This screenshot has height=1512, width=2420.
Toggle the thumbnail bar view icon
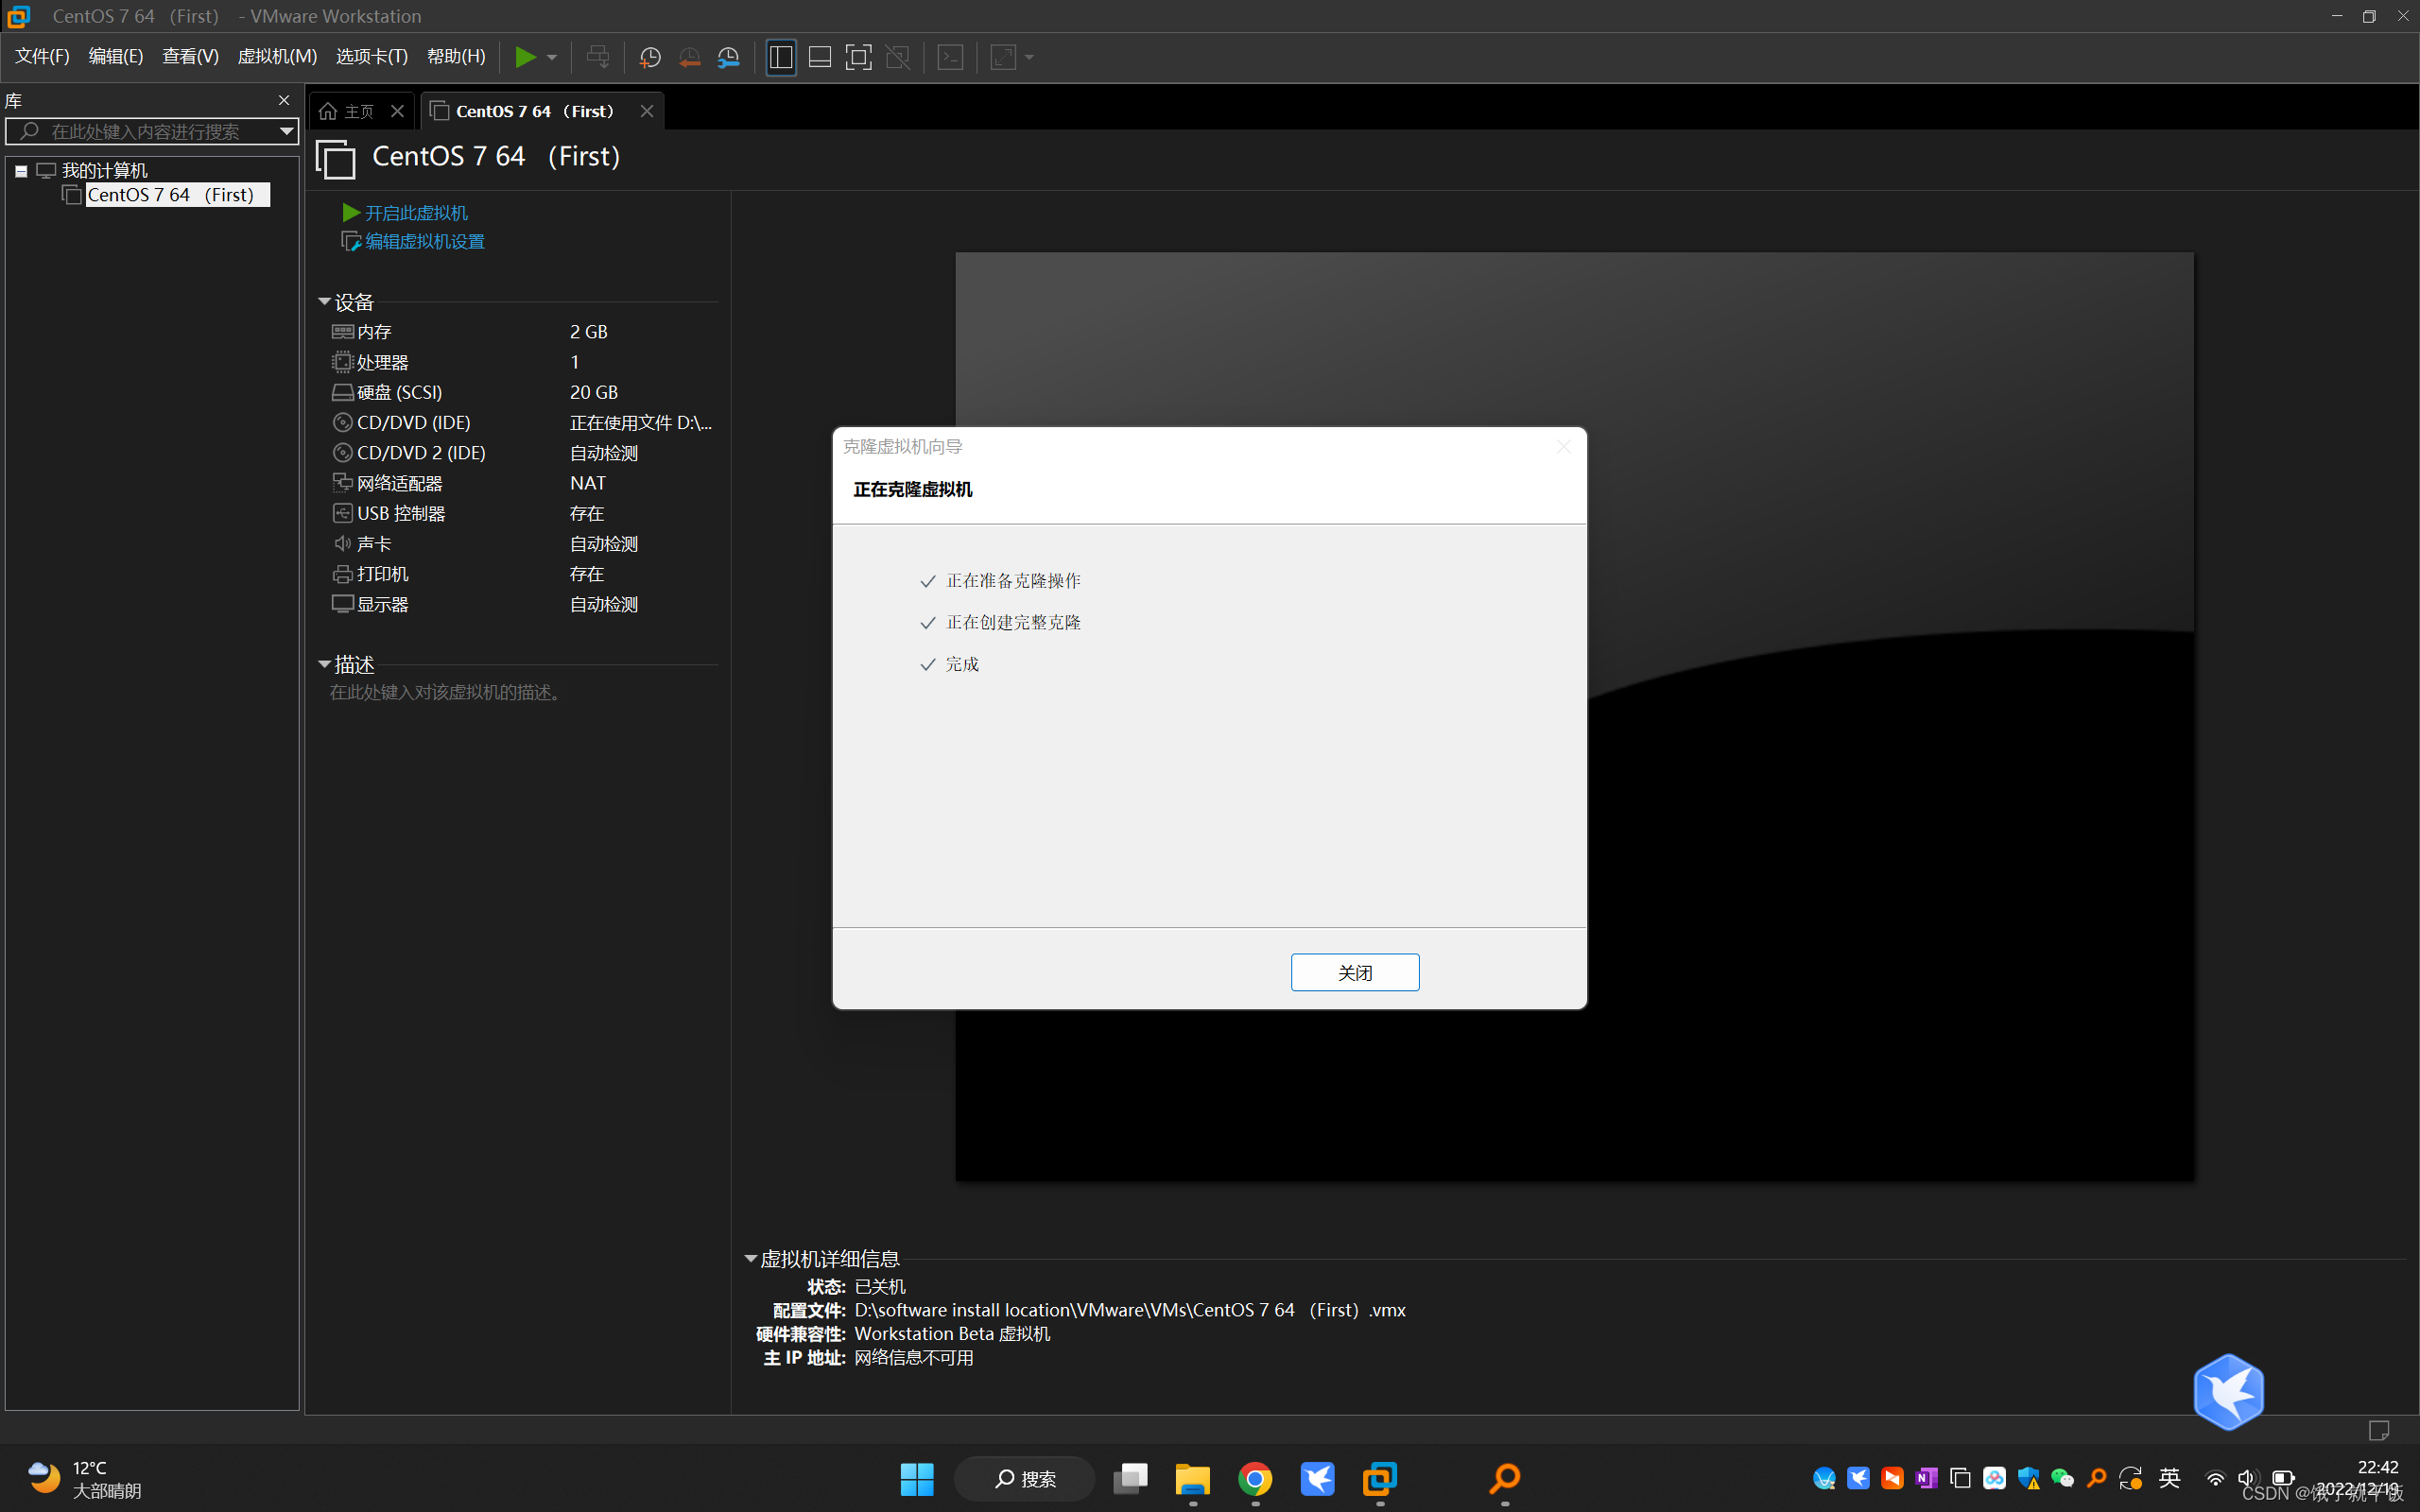tap(820, 57)
